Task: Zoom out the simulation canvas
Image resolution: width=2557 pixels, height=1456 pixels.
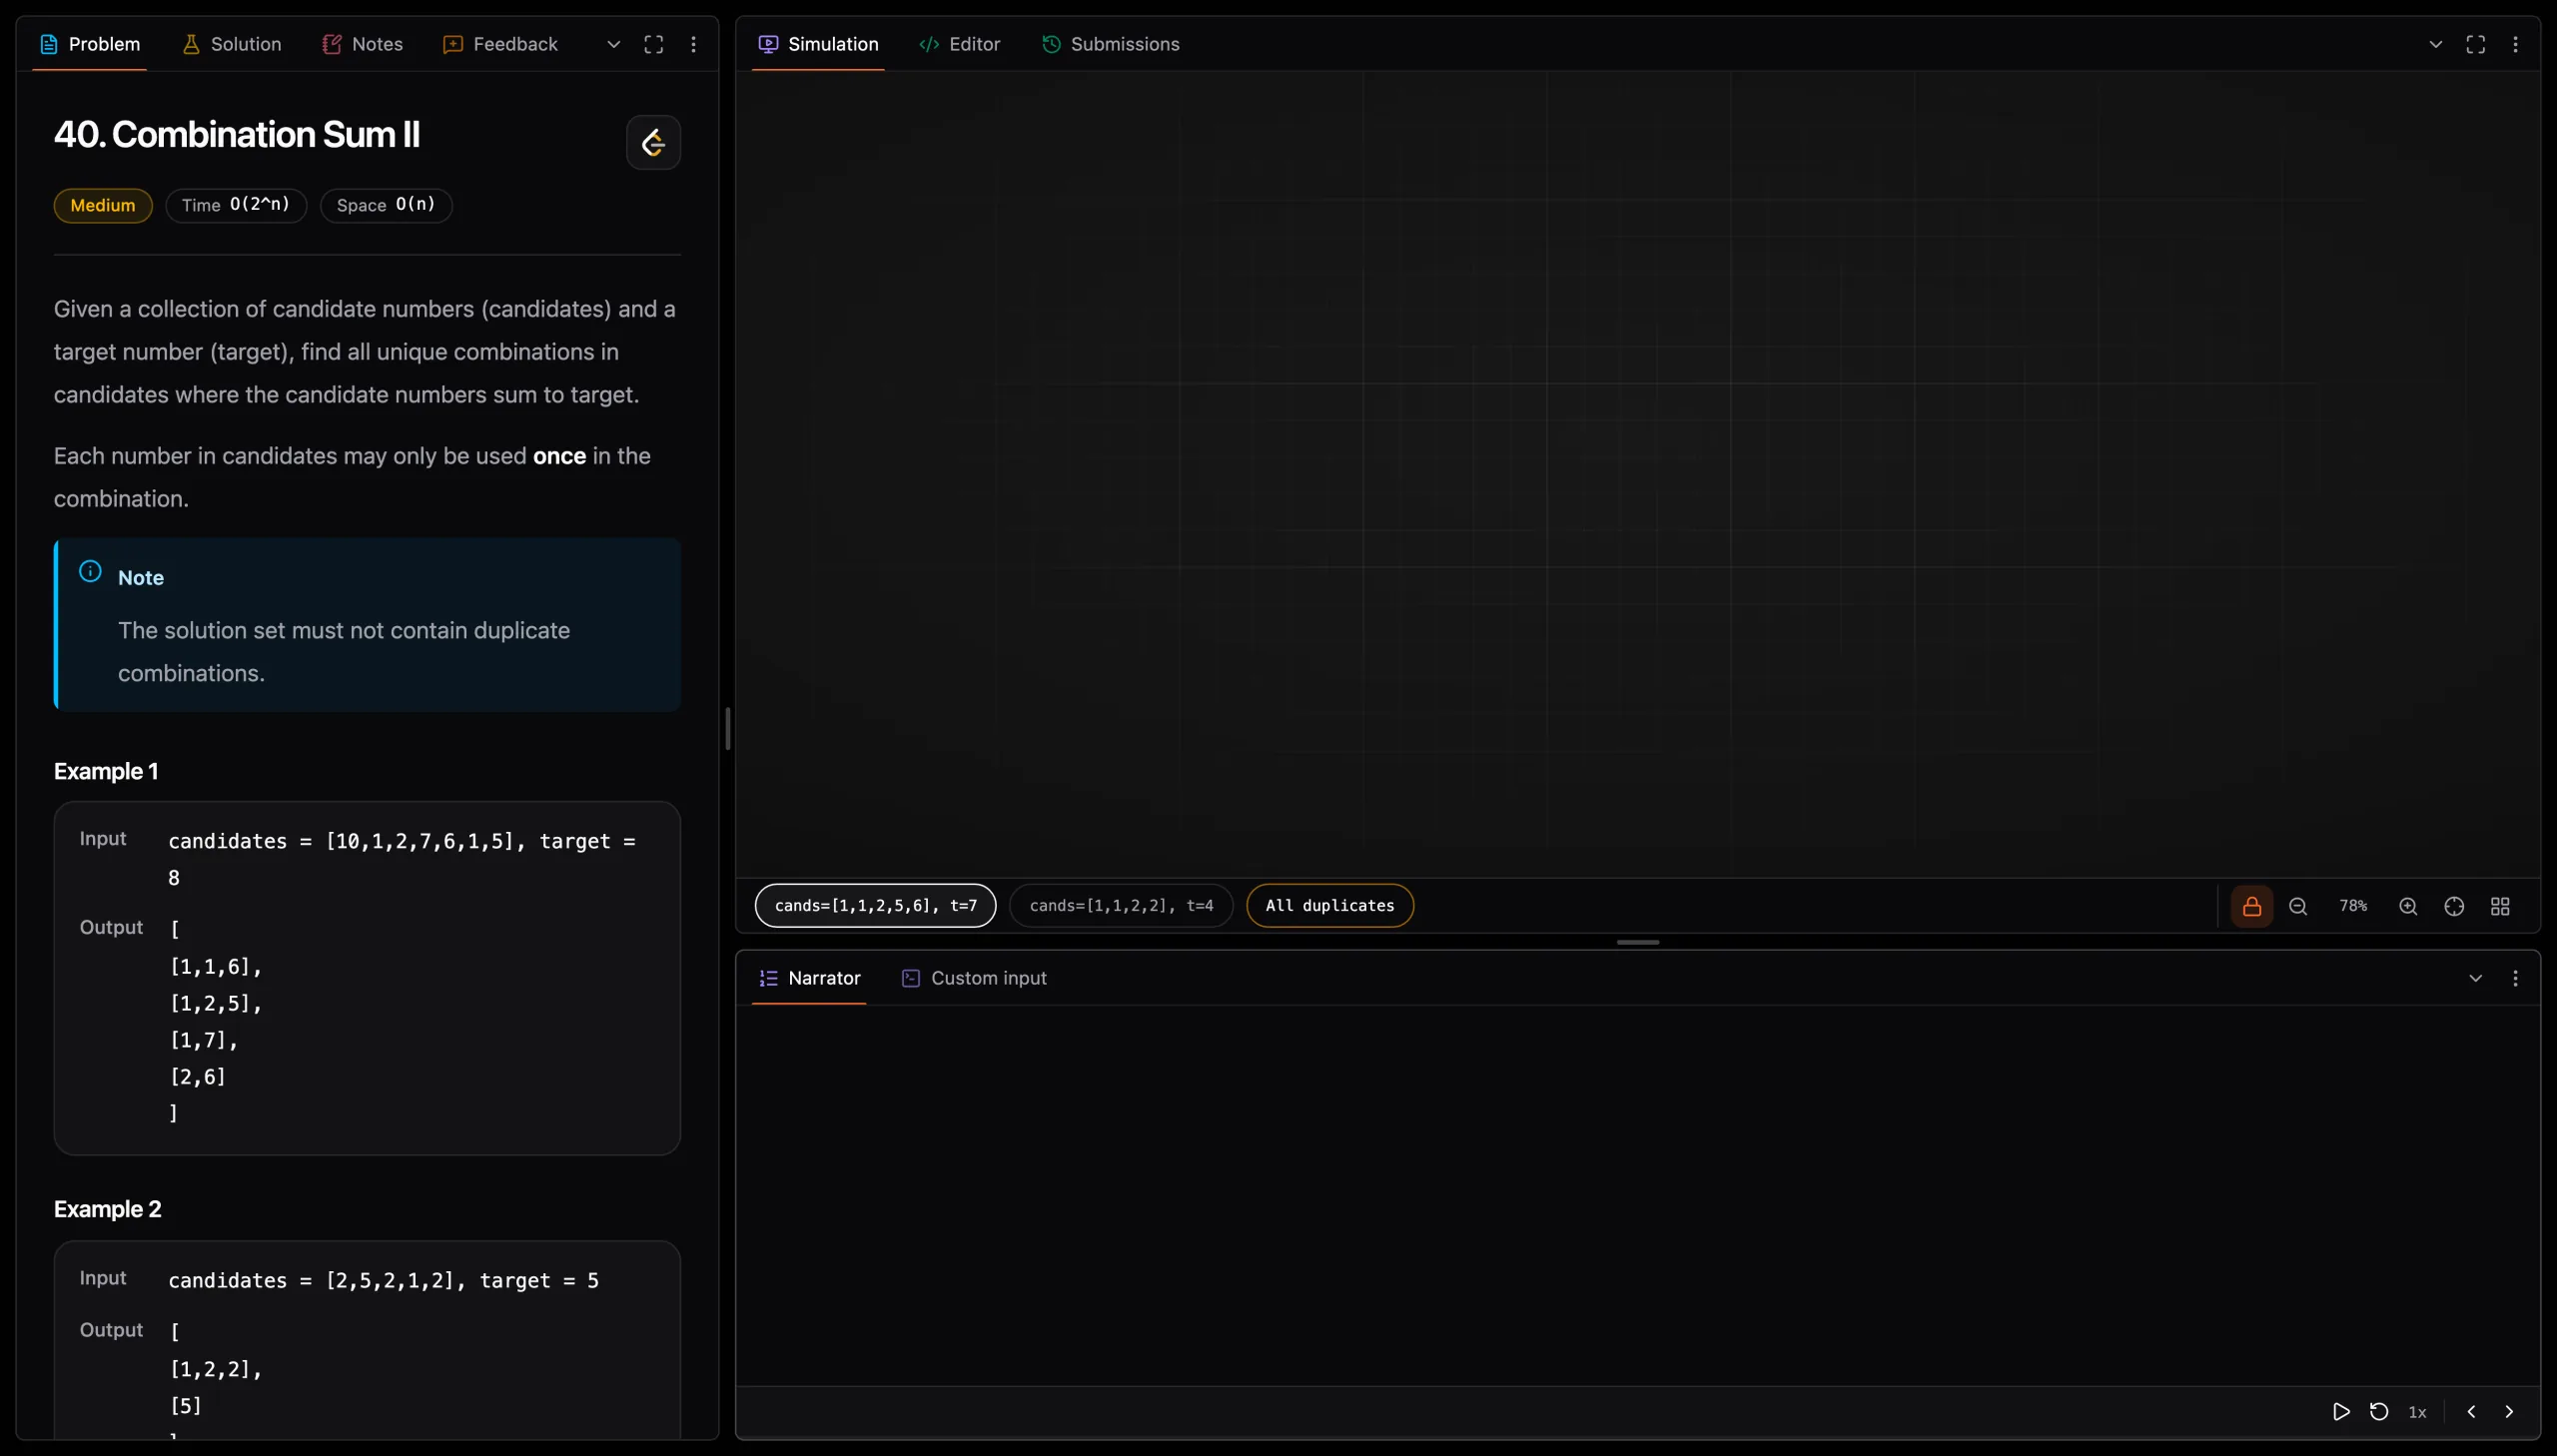Action: click(x=2298, y=907)
